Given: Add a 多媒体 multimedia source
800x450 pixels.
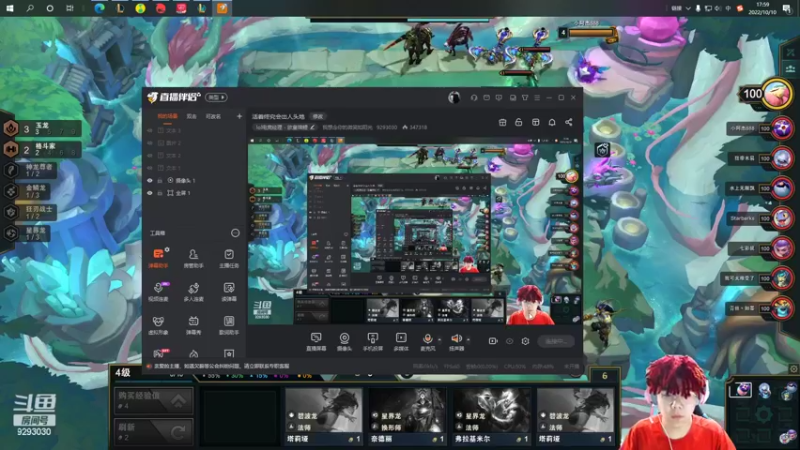Looking at the screenshot, I should point(401,341).
